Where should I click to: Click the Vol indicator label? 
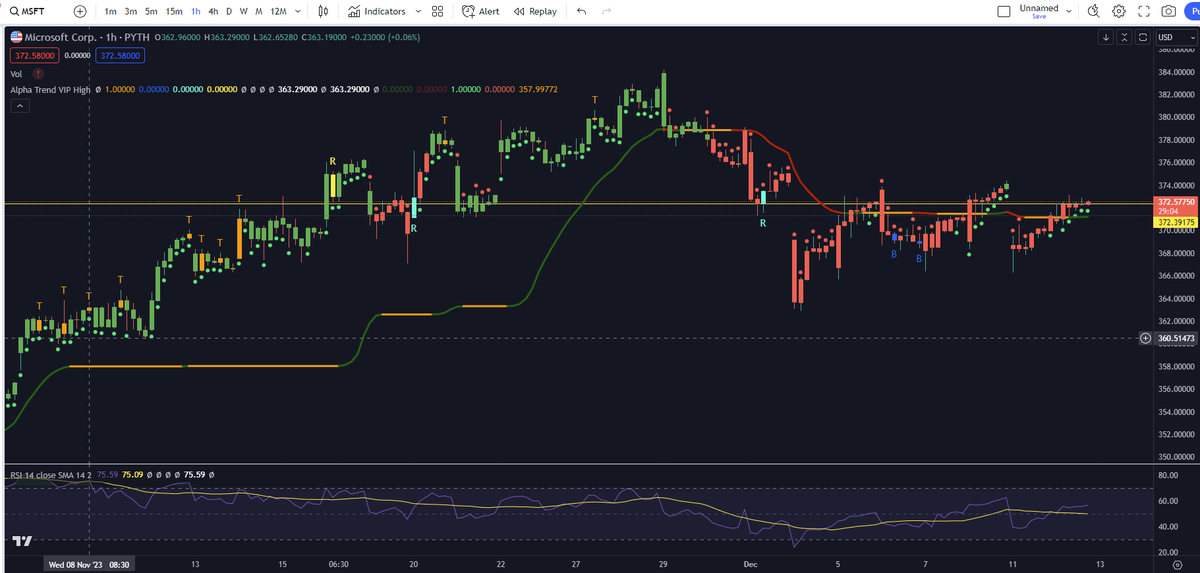tap(16, 74)
